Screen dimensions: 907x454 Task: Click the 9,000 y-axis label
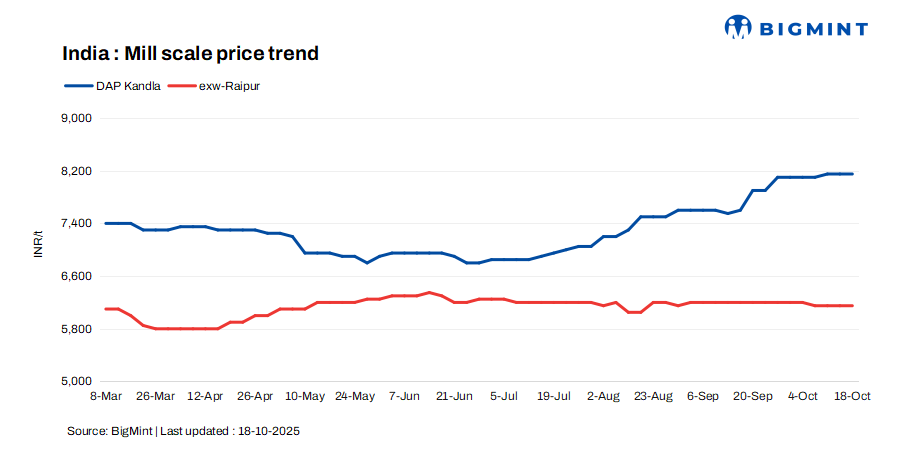click(77, 118)
